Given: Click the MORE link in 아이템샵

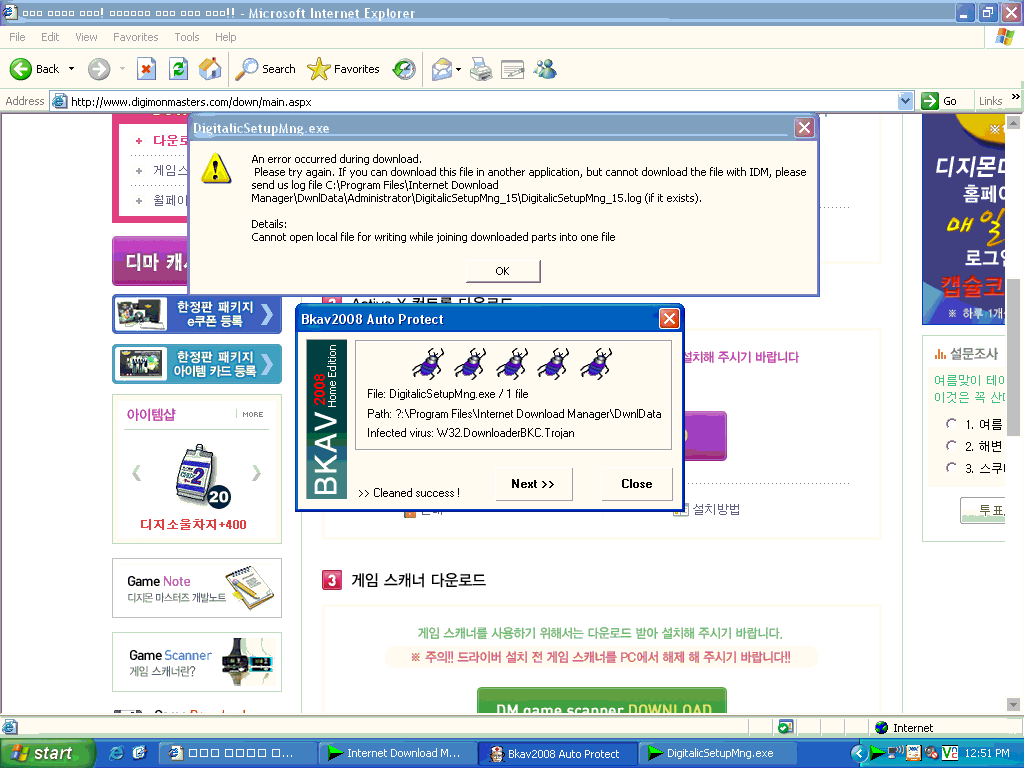Looking at the screenshot, I should pos(253,414).
